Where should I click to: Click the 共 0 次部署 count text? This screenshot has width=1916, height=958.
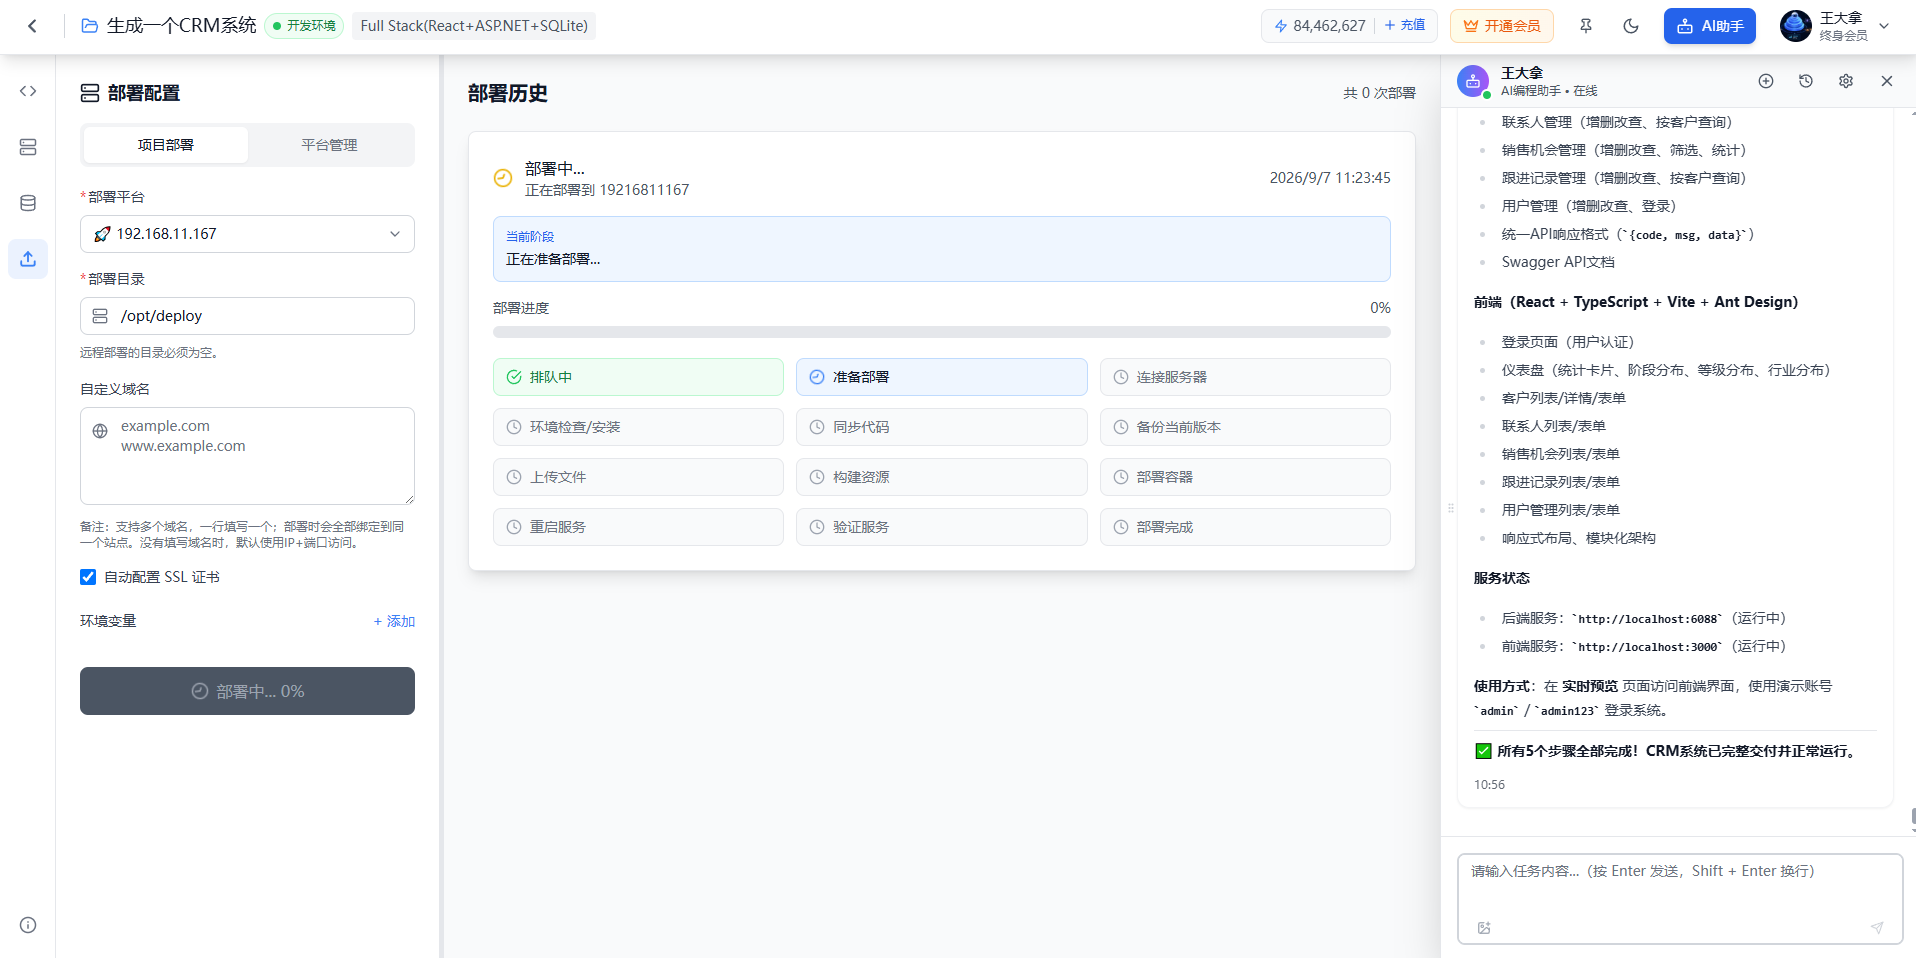tap(1379, 93)
